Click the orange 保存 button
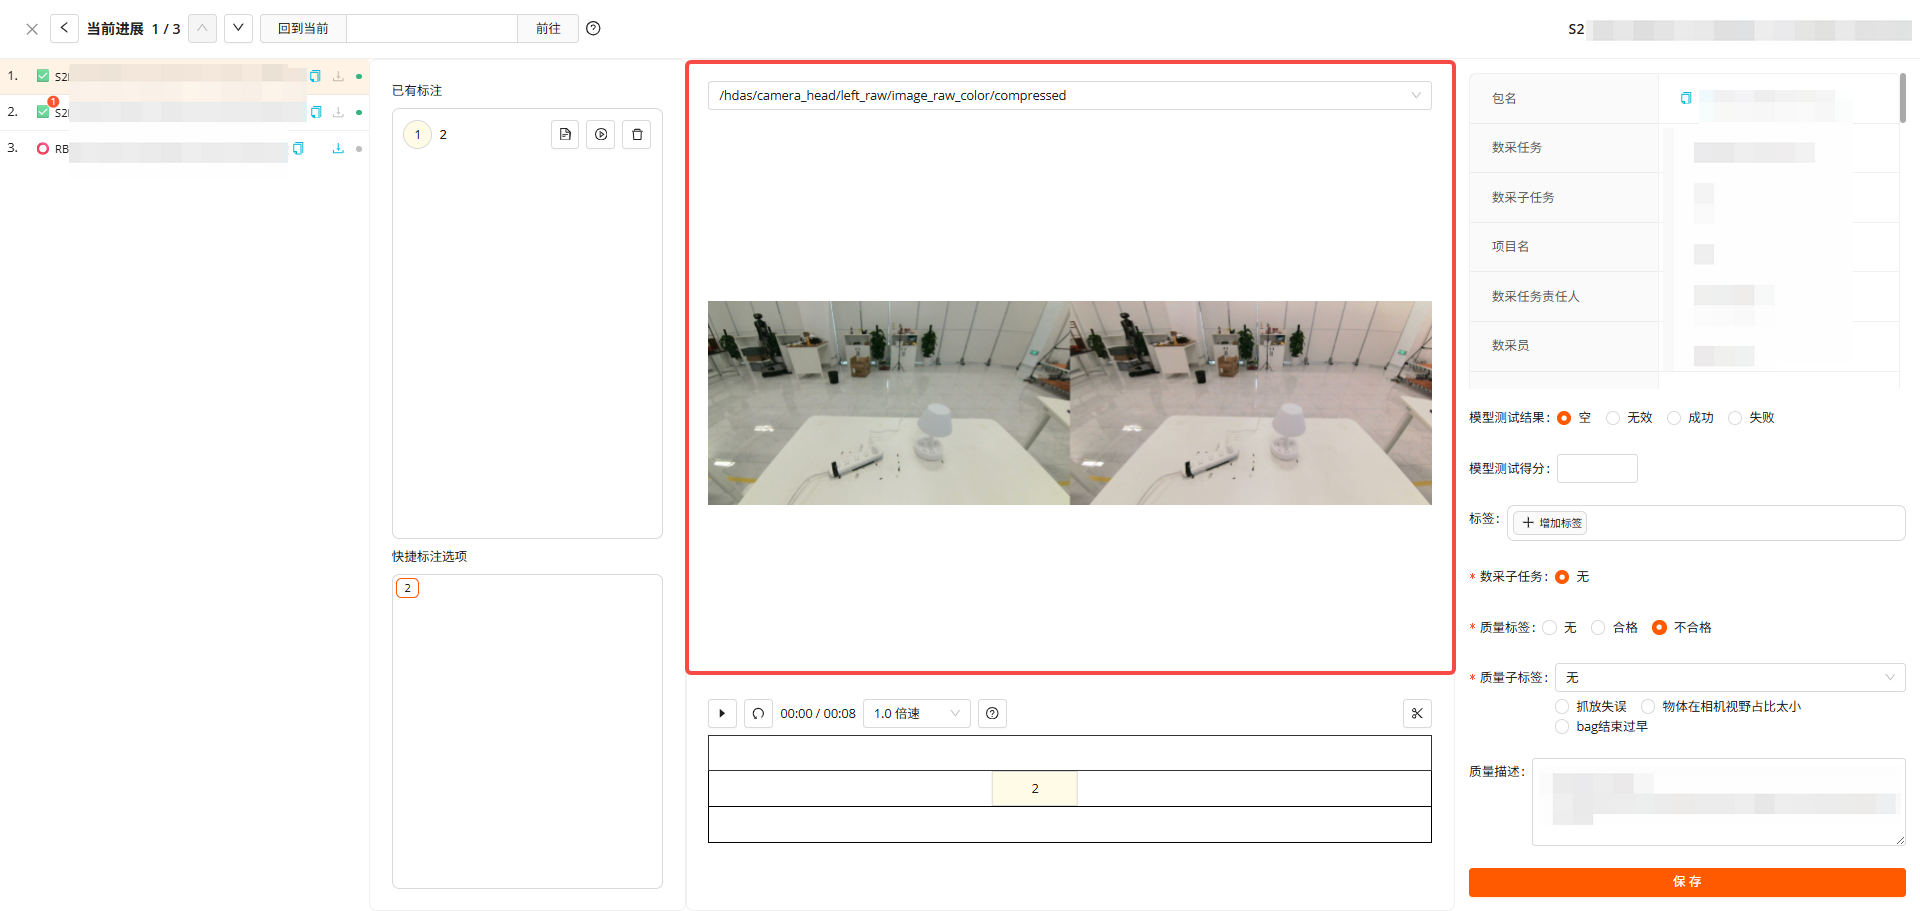Screen dimensions: 1920x911 1686,882
